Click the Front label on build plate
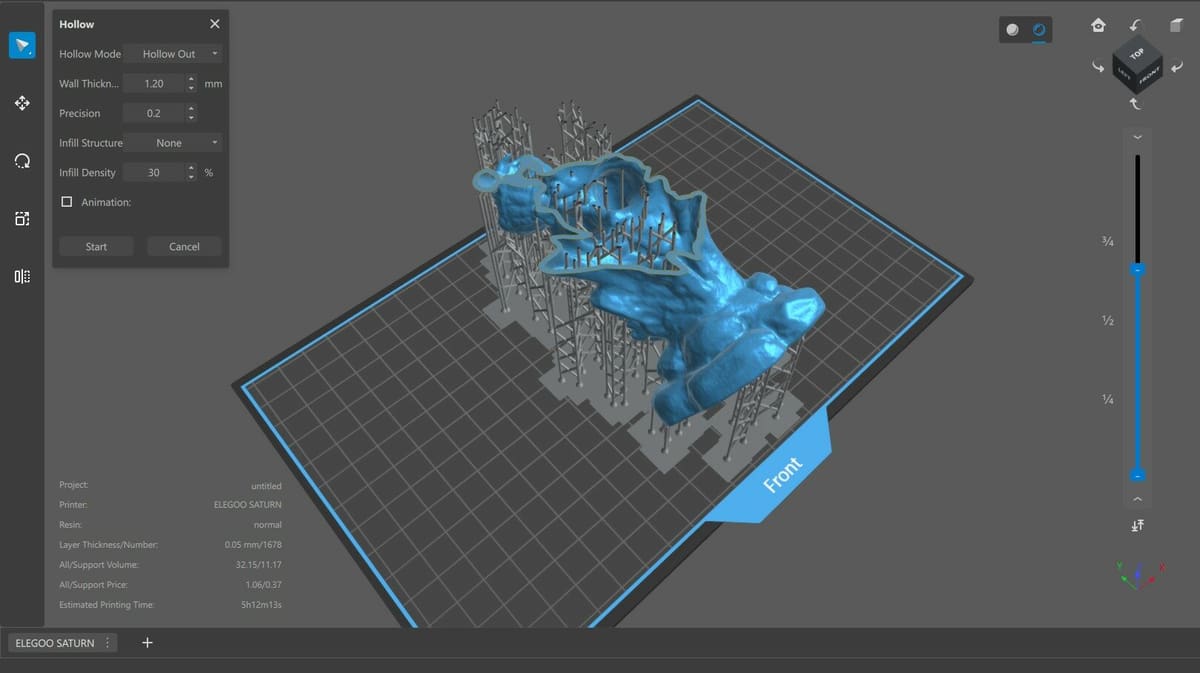Viewport: 1200px width, 673px height. click(x=782, y=476)
